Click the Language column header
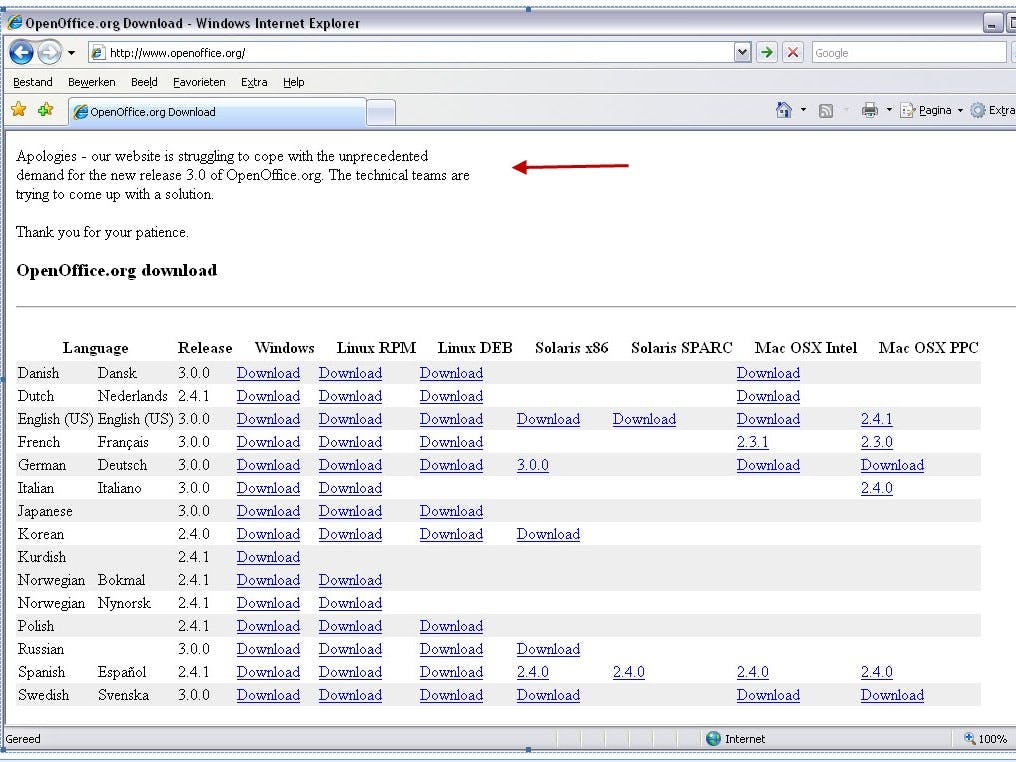 pyautogui.click(x=95, y=349)
